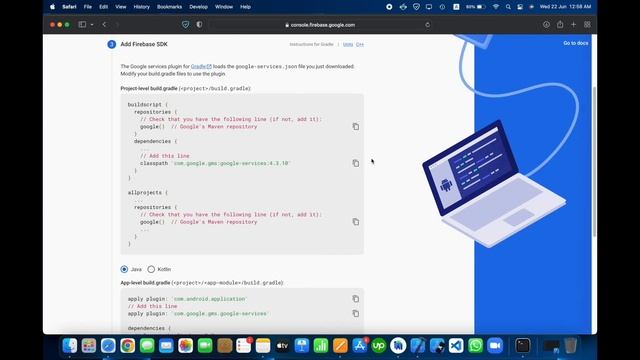The width and height of the screenshot is (640, 360).
Task: Open Zoom from the Dock
Action: (x=495, y=346)
